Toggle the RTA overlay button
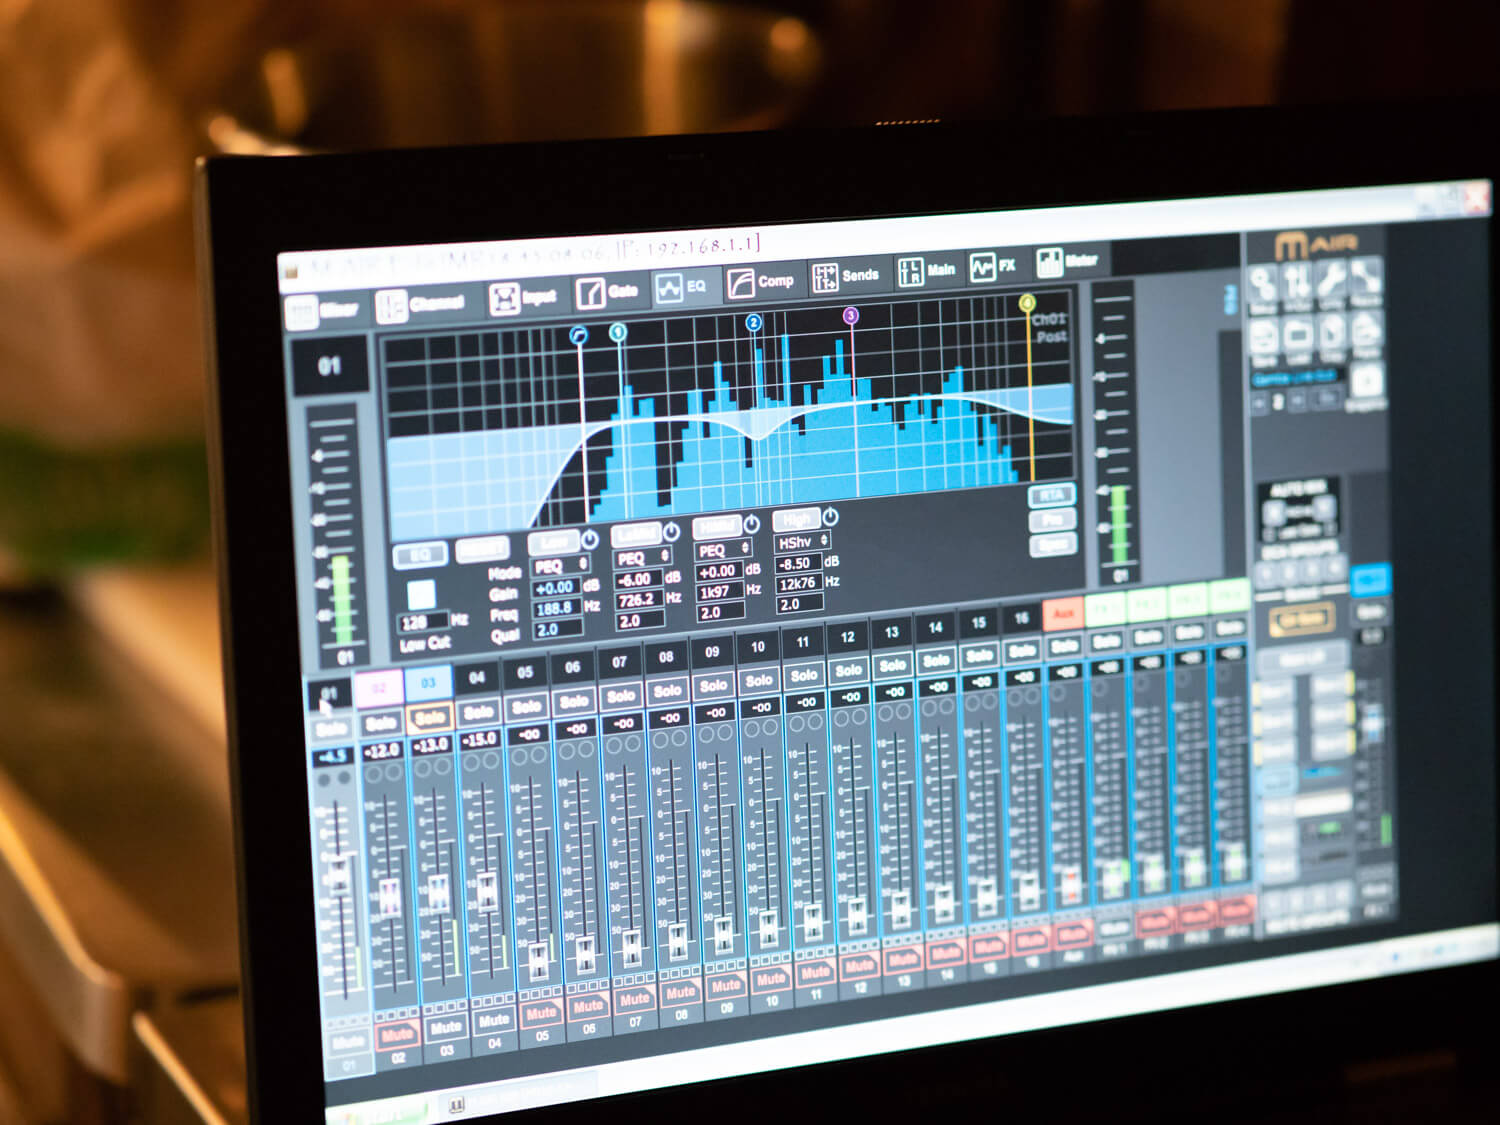 (x=1050, y=495)
